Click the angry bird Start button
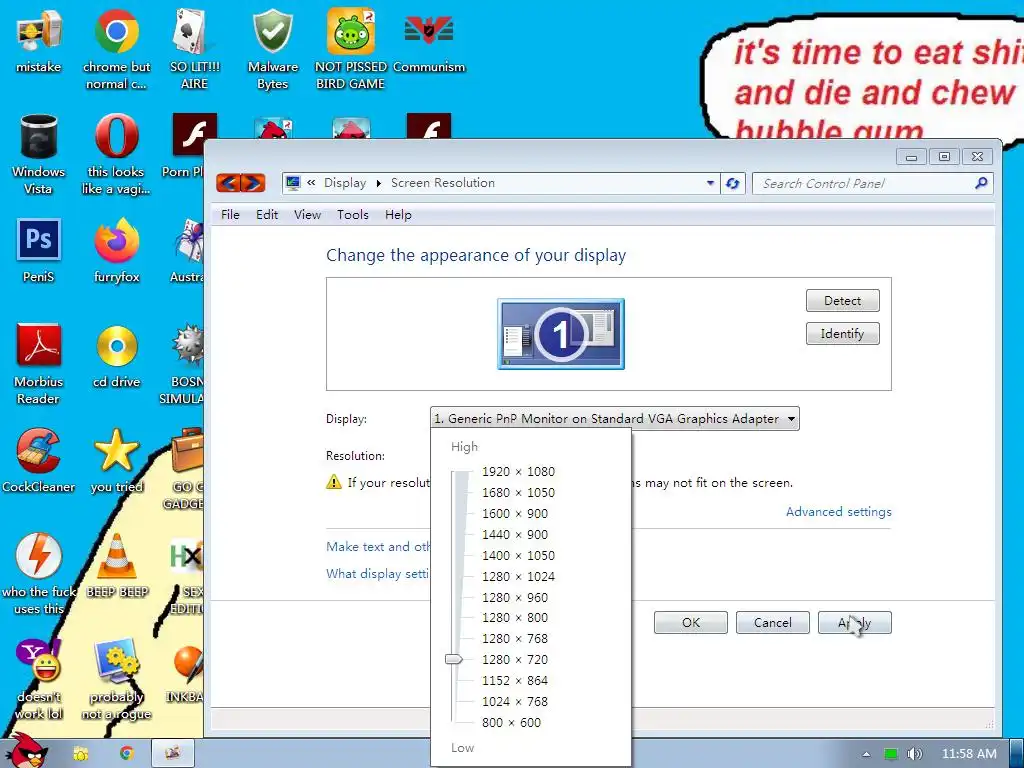 click(x=26, y=751)
